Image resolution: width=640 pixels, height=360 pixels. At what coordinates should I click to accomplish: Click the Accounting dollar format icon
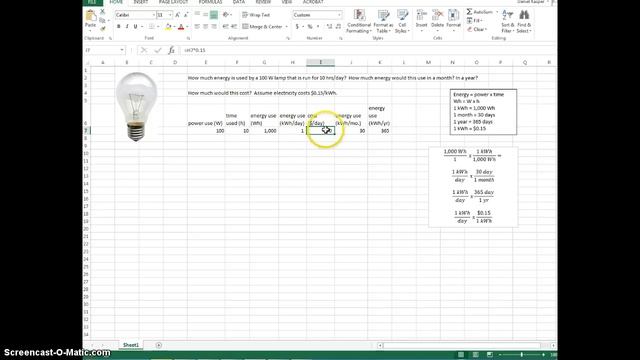pyautogui.click(x=298, y=27)
